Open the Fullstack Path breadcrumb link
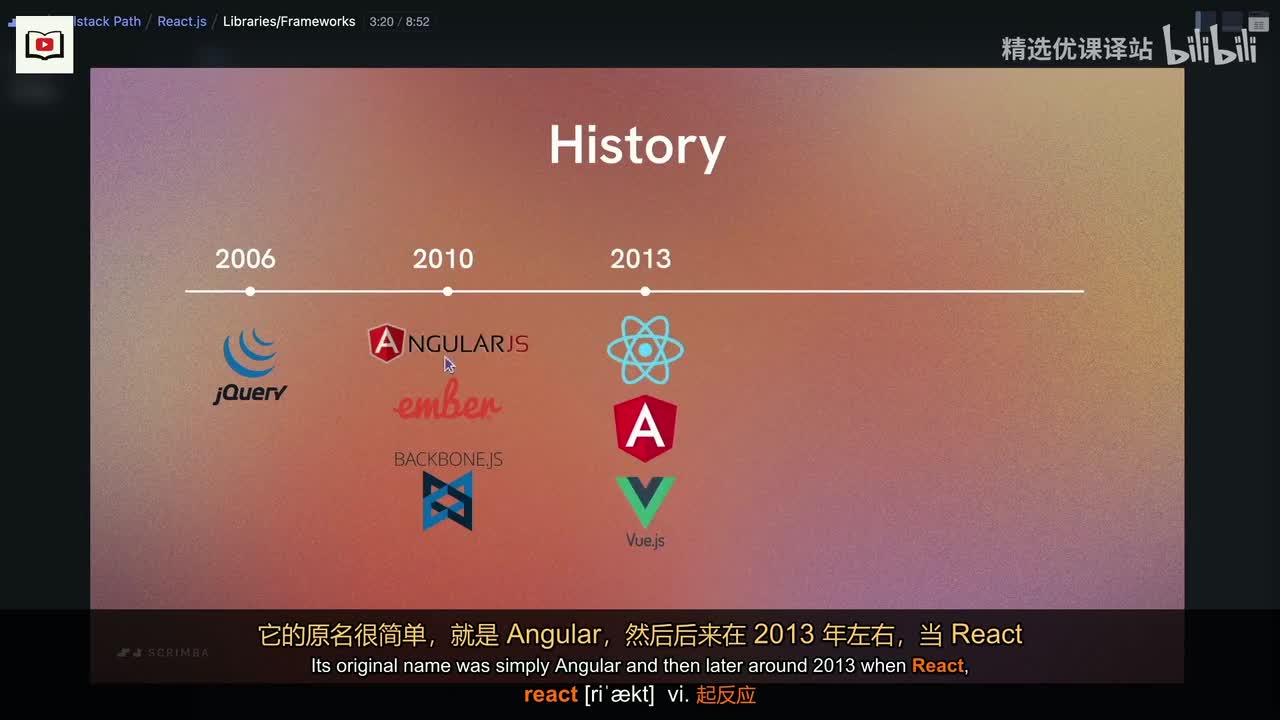 pos(106,21)
